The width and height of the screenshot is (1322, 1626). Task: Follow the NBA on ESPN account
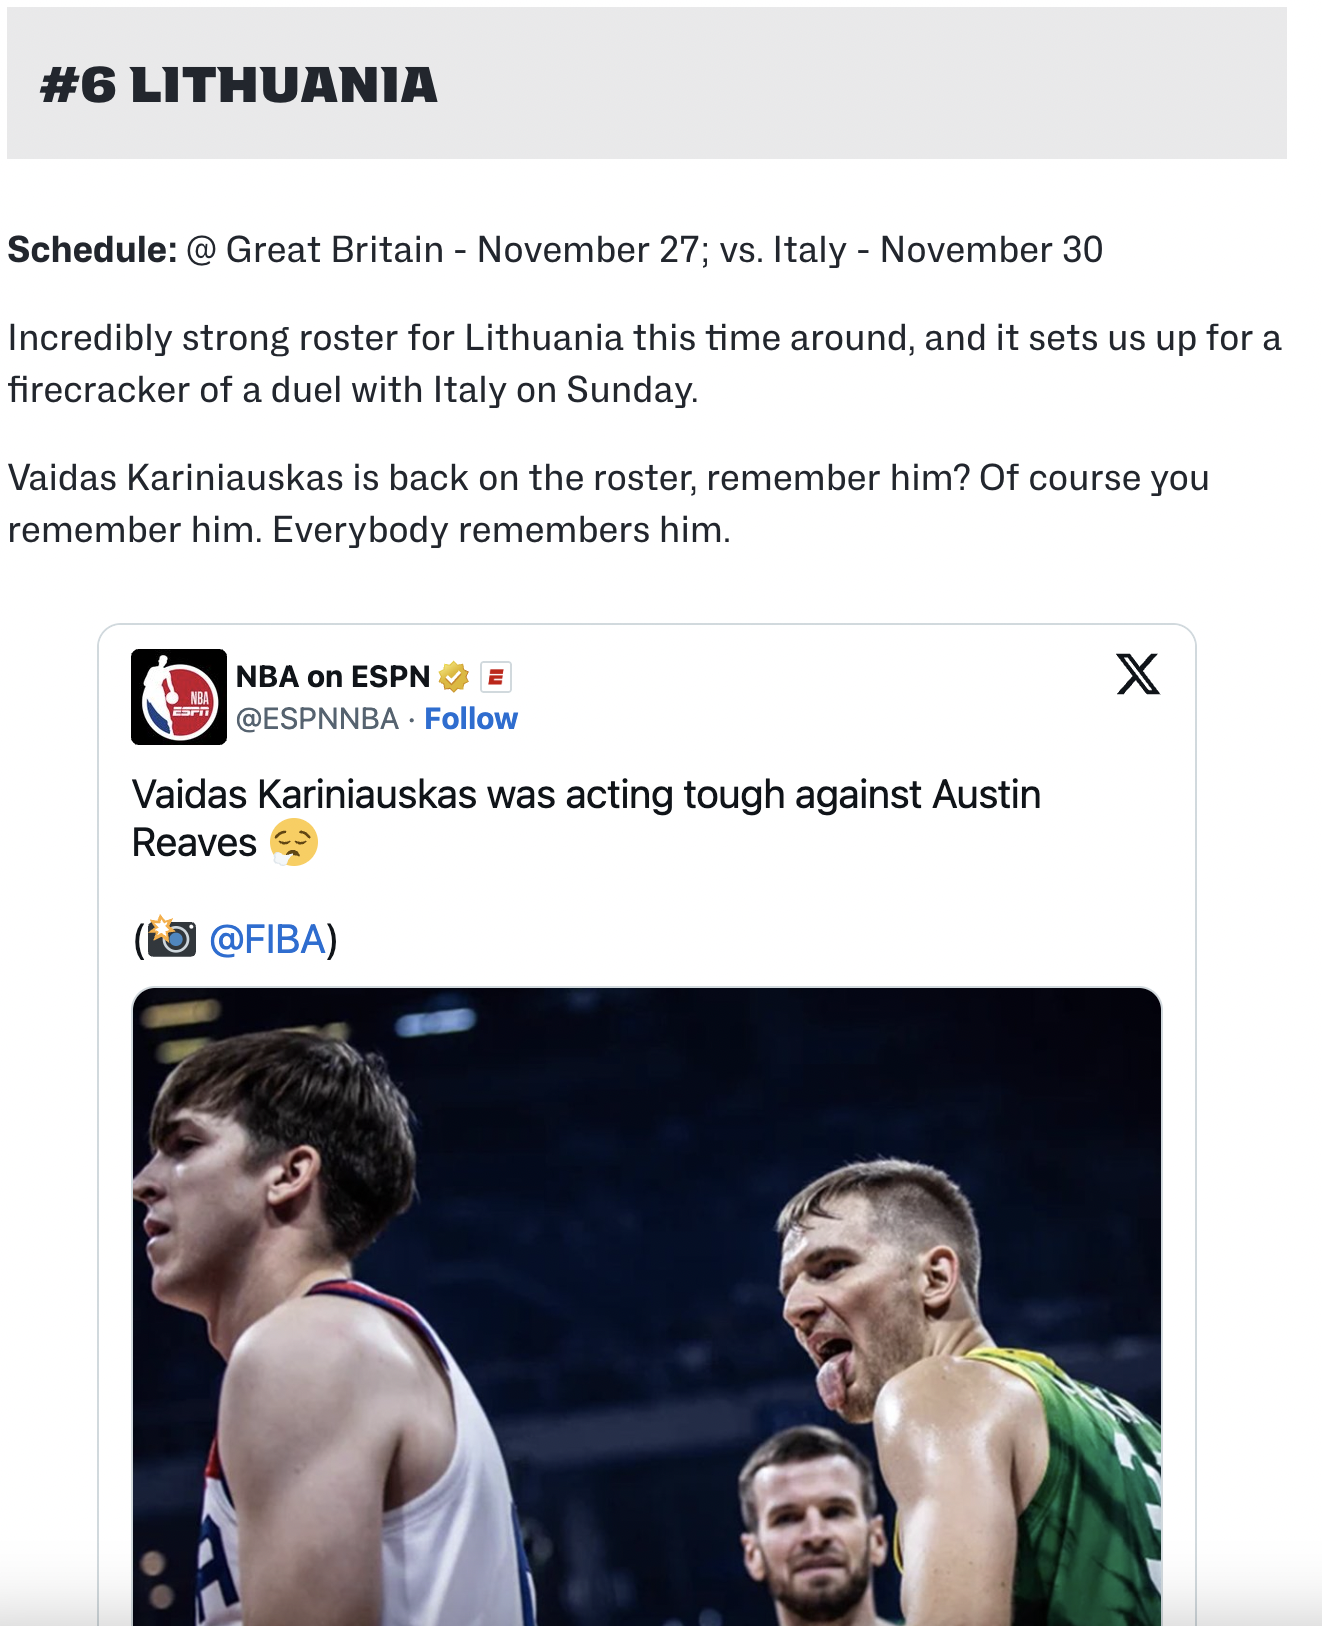click(x=471, y=719)
